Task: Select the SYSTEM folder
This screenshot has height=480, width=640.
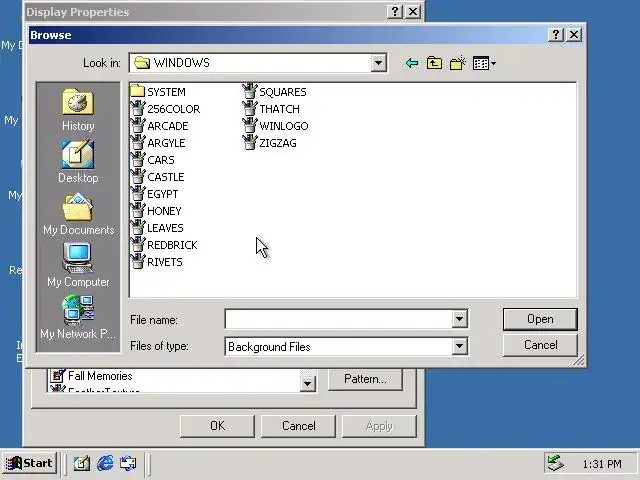Action: (158, 92)
